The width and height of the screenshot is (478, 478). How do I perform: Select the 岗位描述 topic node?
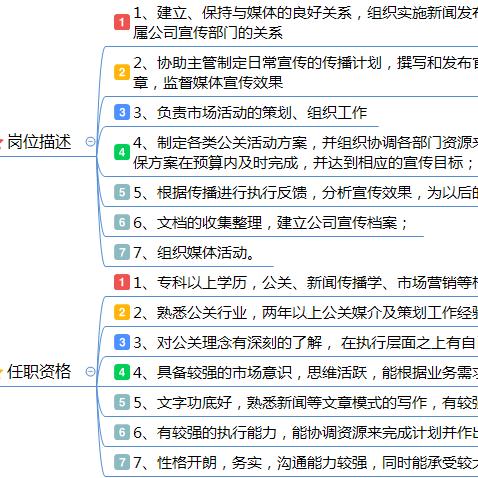point(39,142)
